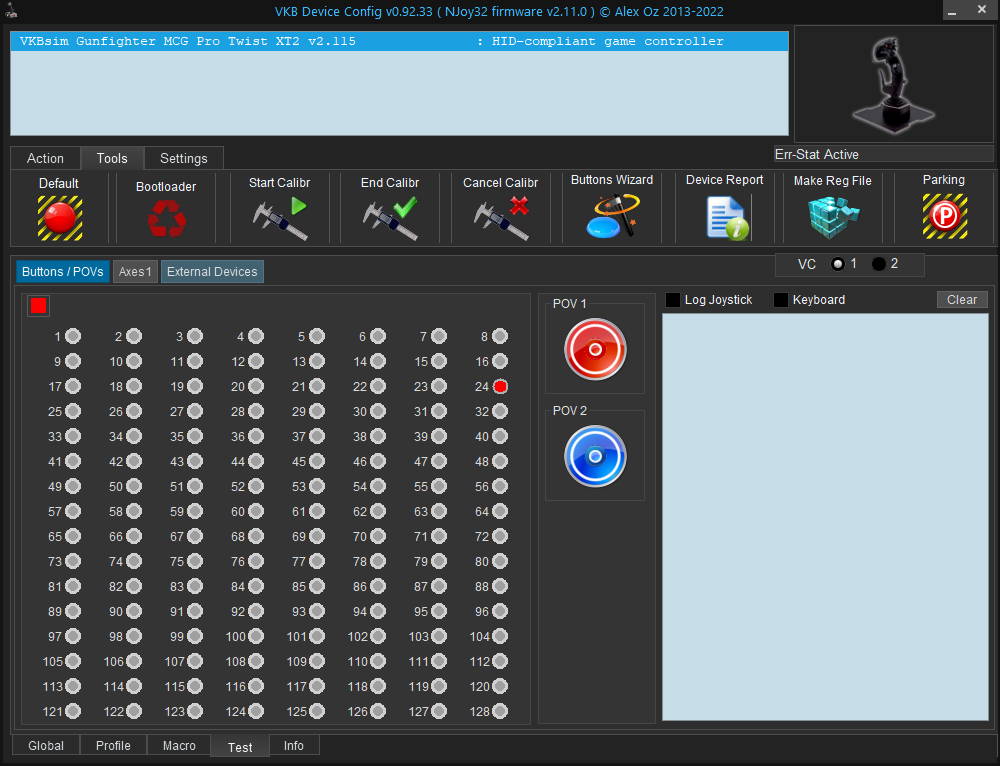Select the Buttons / POVs tab
This screenshot has height=766, width=1000.
click(62, 272)
